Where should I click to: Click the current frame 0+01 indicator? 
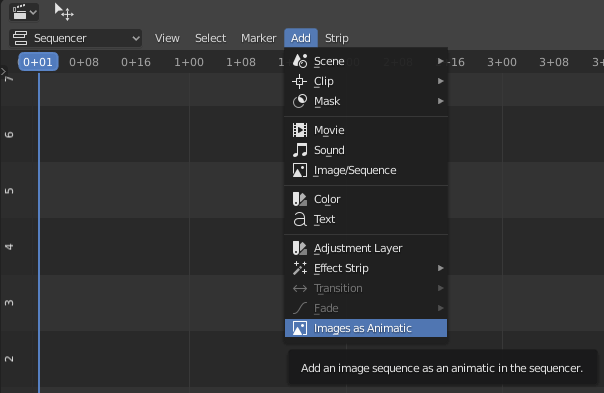pyautogui.click(x=38, y=62)
